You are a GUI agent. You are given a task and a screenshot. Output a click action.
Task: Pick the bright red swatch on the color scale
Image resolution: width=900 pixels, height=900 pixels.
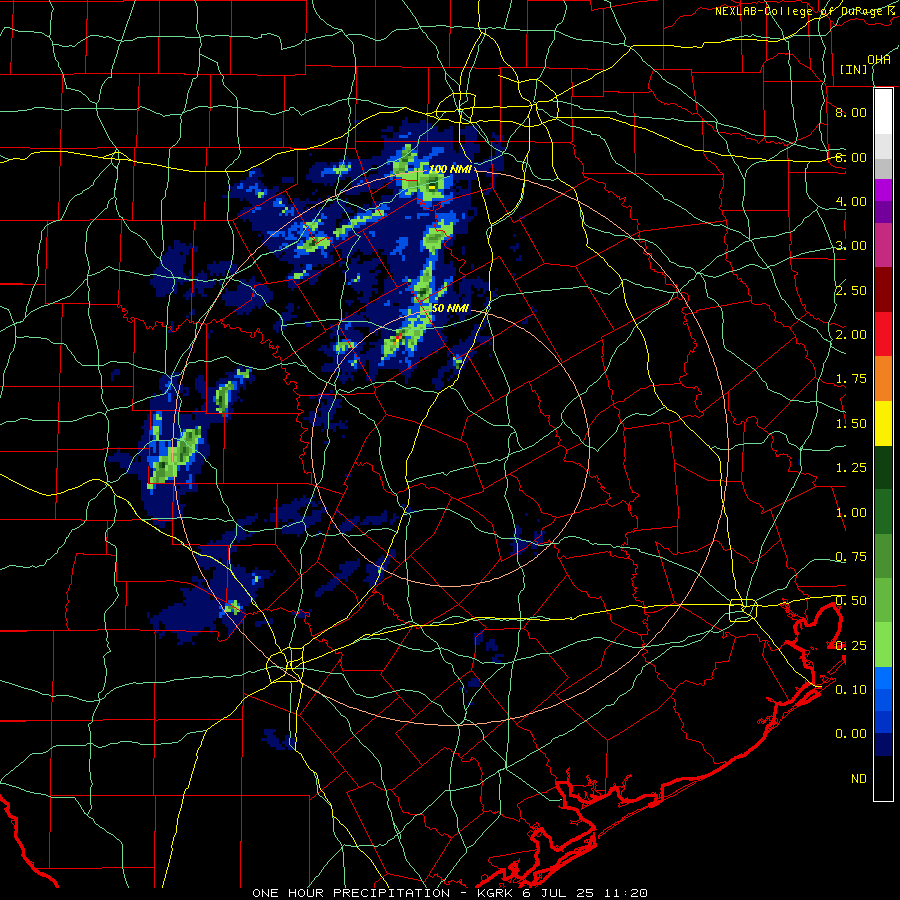click(x=883, y=334)
